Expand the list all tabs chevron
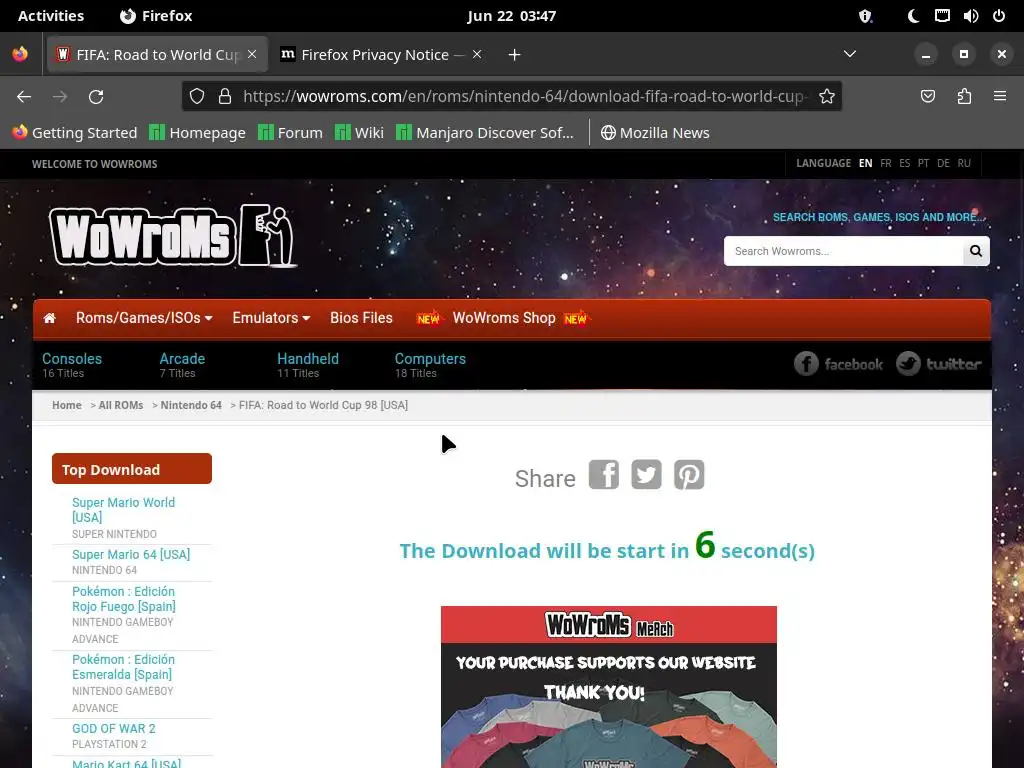 pos(850,54)
